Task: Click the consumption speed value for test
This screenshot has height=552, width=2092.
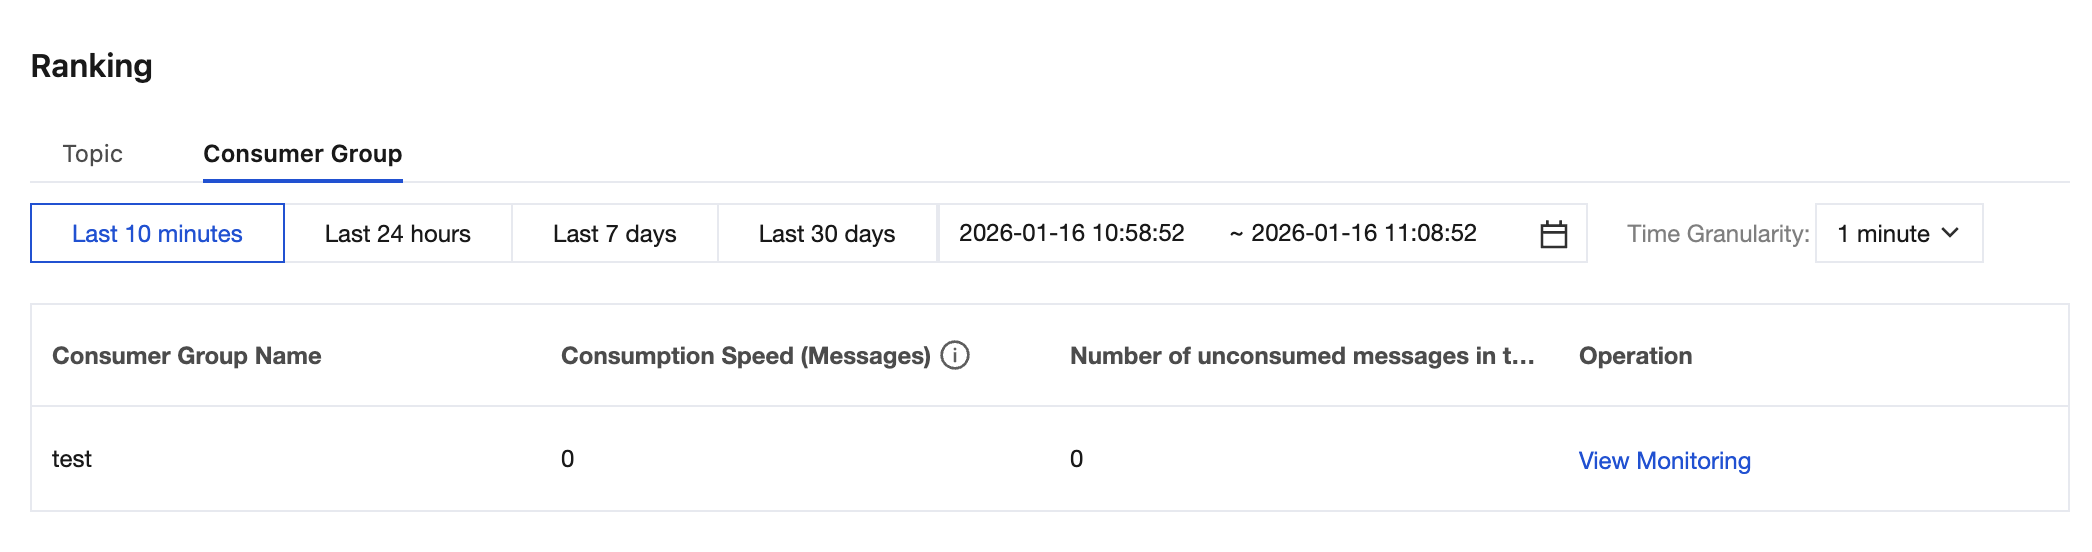Action: point(567,459)
